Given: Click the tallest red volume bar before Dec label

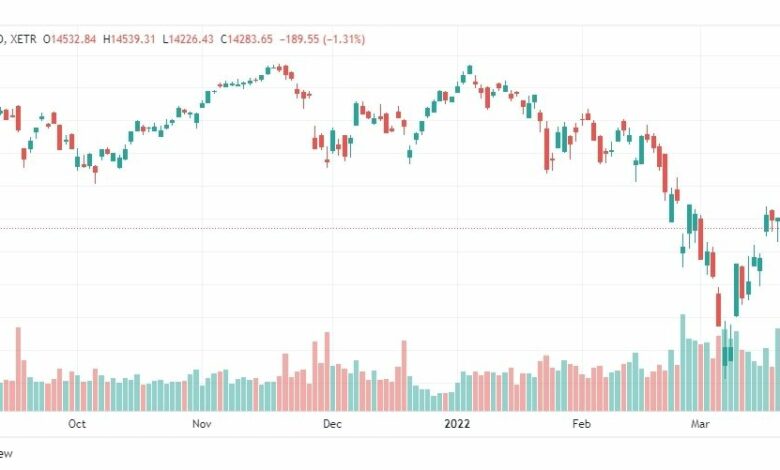Looking at the screenshot, I should click(327, 372).
